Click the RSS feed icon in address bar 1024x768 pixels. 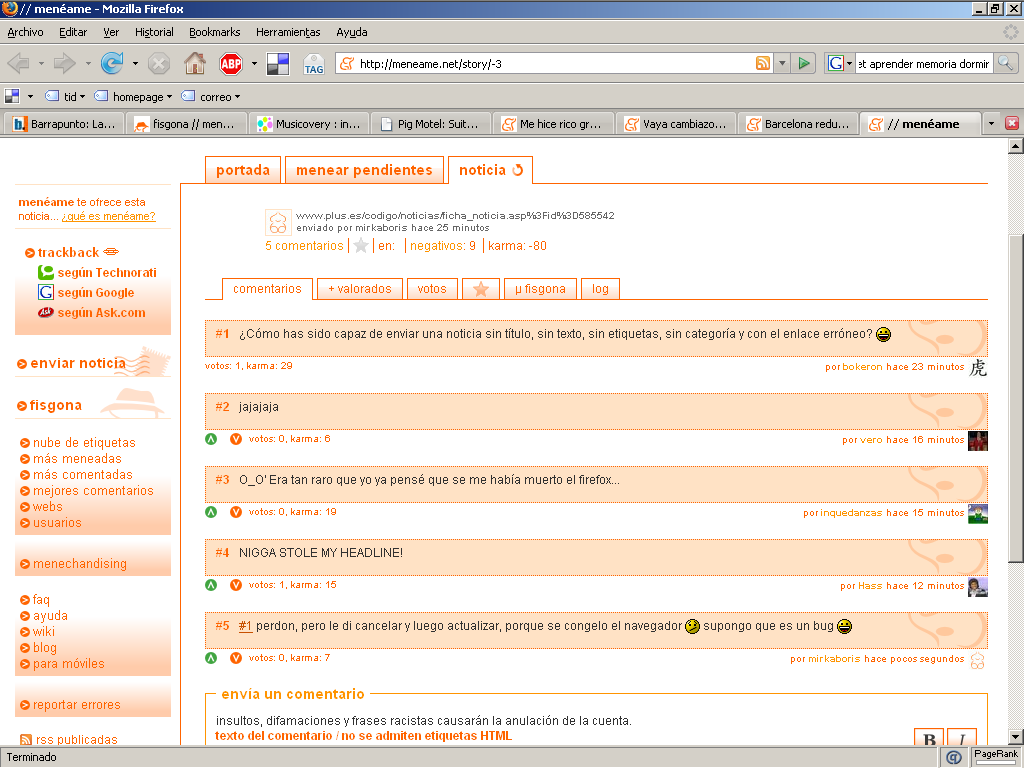[x=763, y=64]
